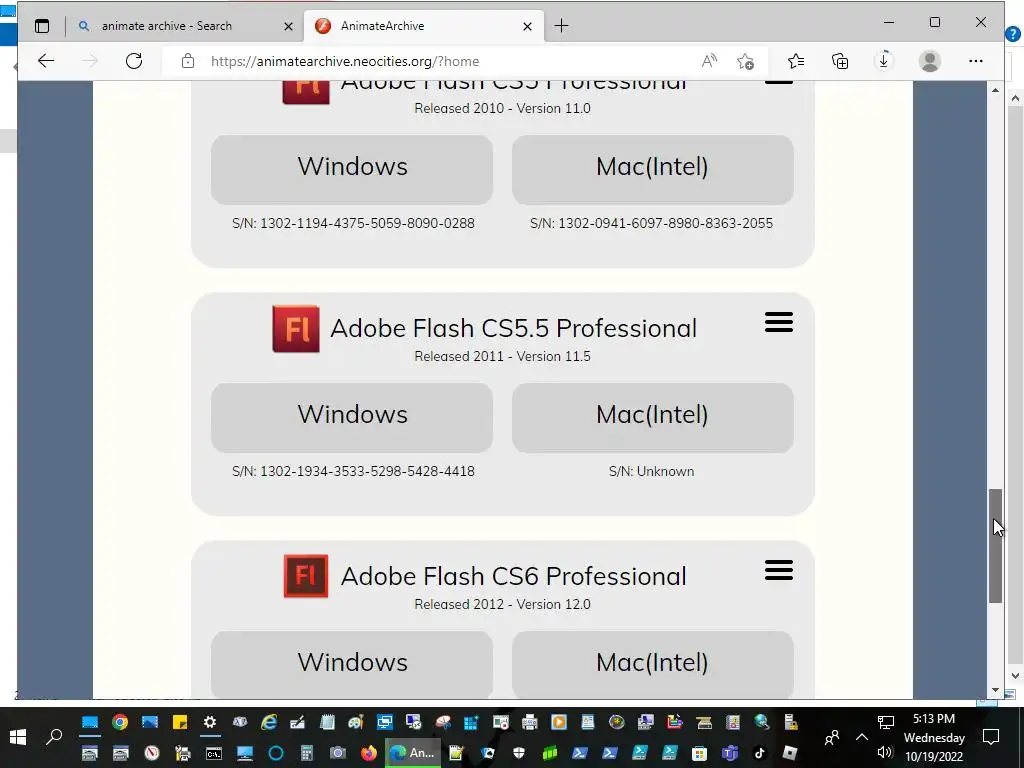Screen dimensions: 1024x768
Task: Open Calculator from the taskbar
Action: pyautogui.click(x=306, y=753)
